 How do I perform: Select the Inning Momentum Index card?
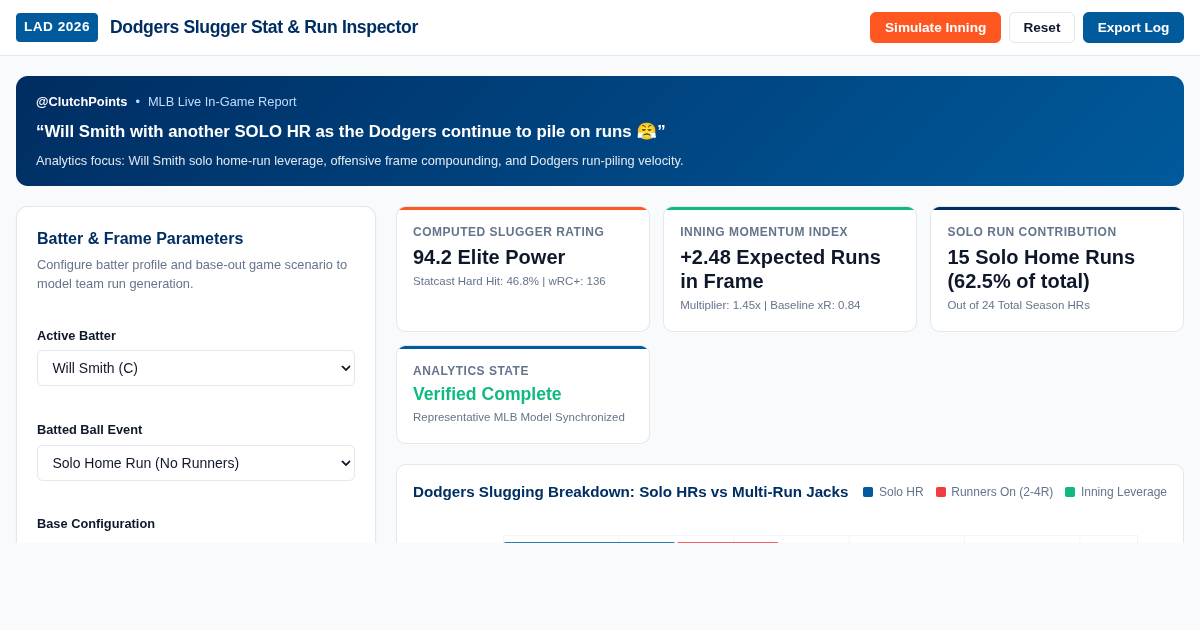pos(790,269)
